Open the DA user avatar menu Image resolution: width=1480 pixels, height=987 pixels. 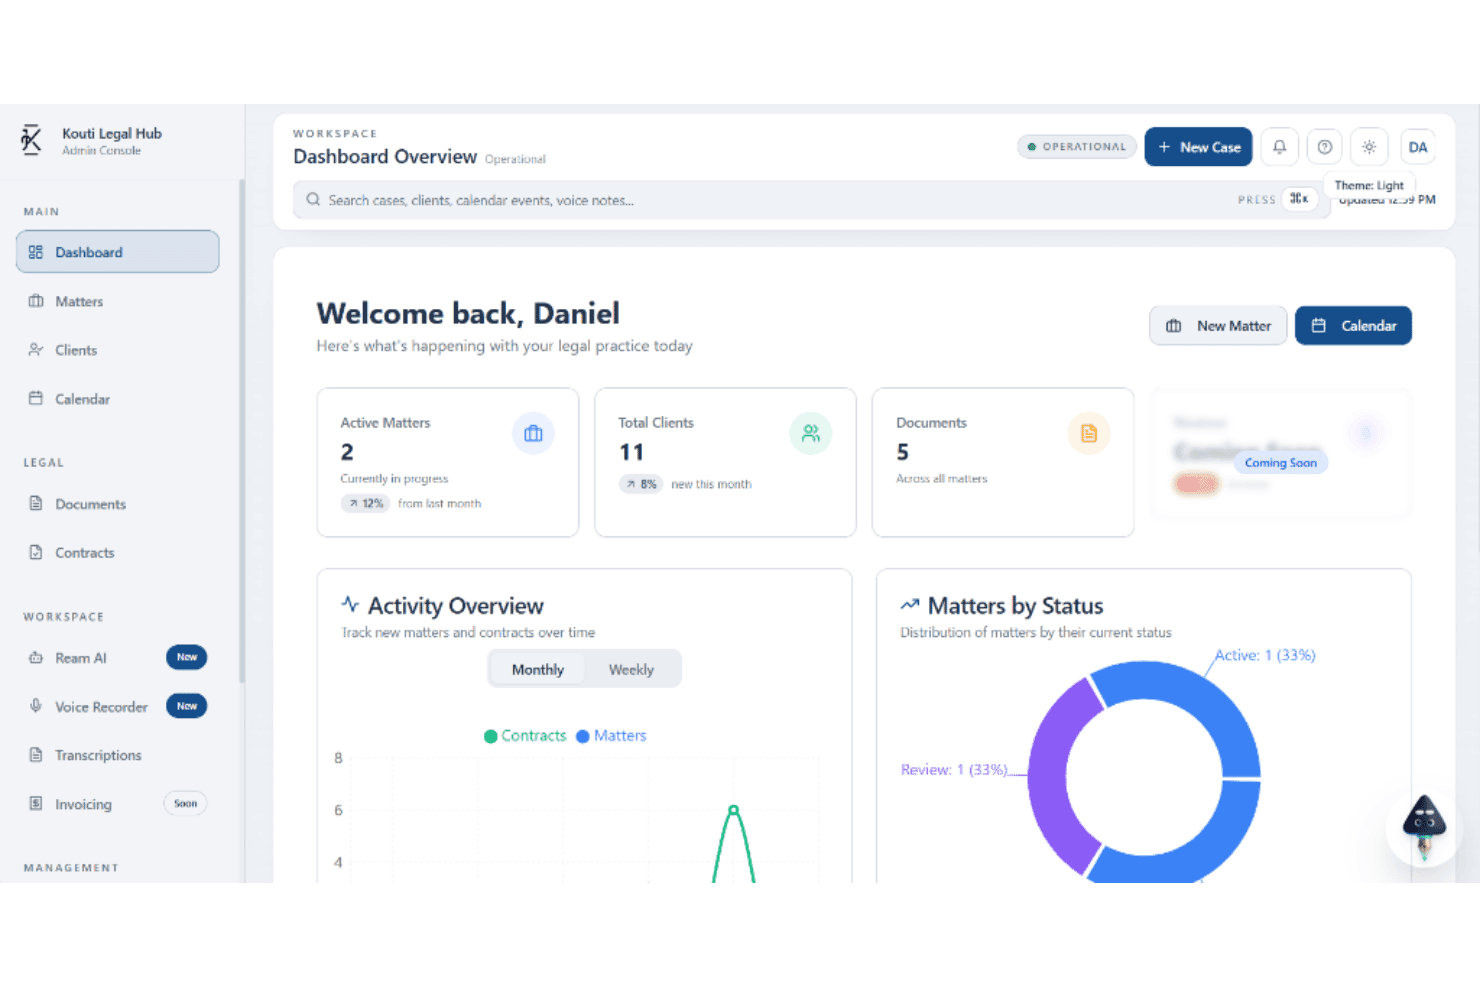(x=1417, y=147)
